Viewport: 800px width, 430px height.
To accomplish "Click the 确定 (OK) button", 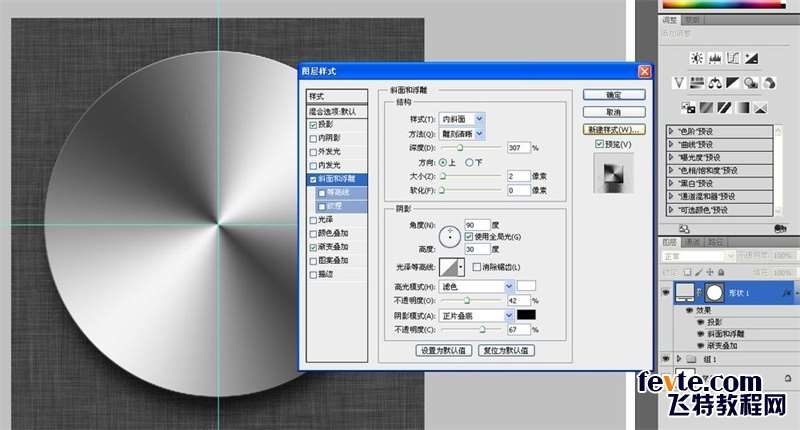I will (x=614, y=95).
